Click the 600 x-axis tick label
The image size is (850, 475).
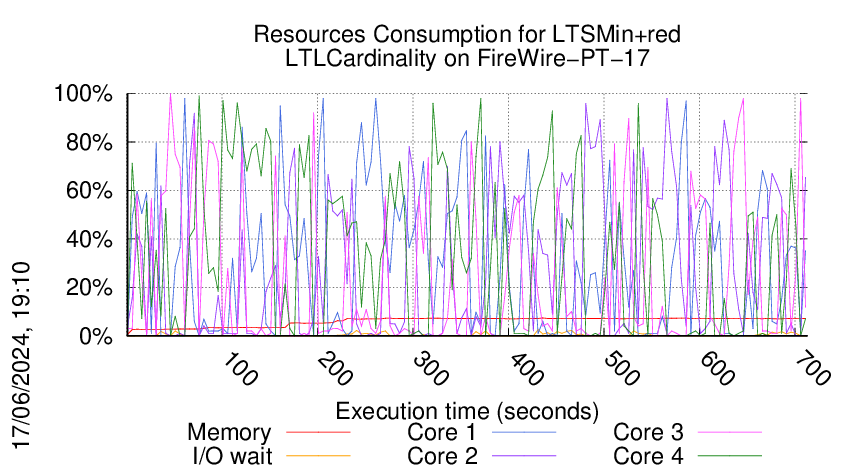[x=717, y=369]
